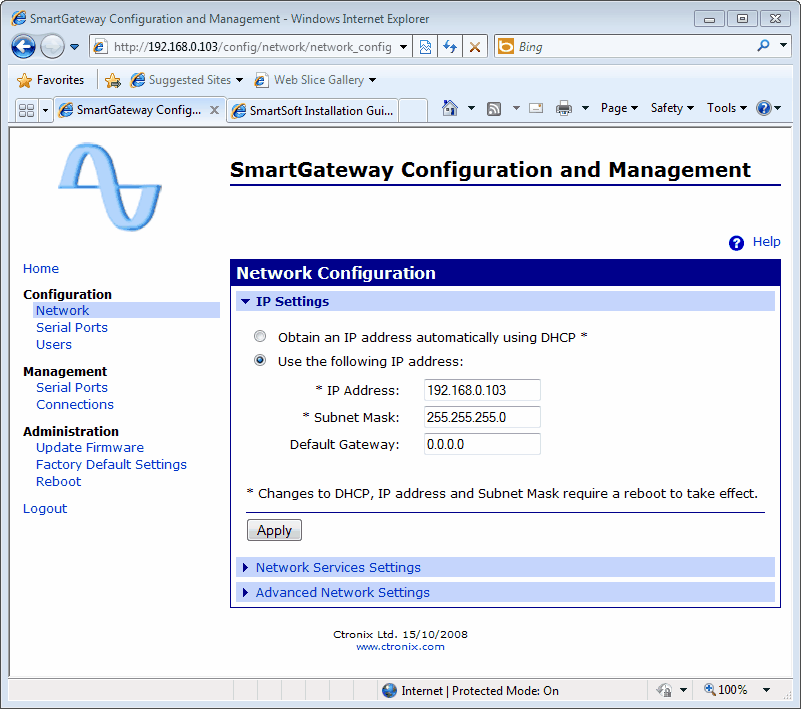Screen dimensions: 801x709
Task: Stop loading with the red X icon
Action: [475, 47]
